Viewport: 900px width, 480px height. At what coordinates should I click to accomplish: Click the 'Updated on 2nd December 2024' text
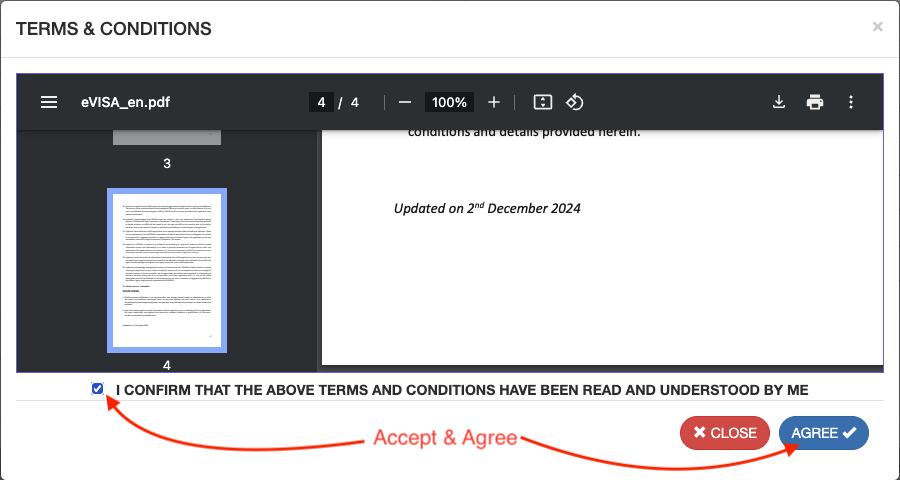pos(487,208)
